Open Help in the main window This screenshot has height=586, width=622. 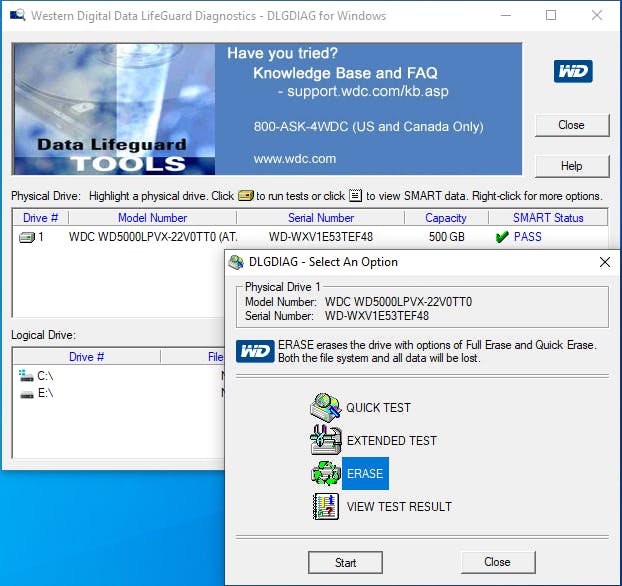[571, 166]
